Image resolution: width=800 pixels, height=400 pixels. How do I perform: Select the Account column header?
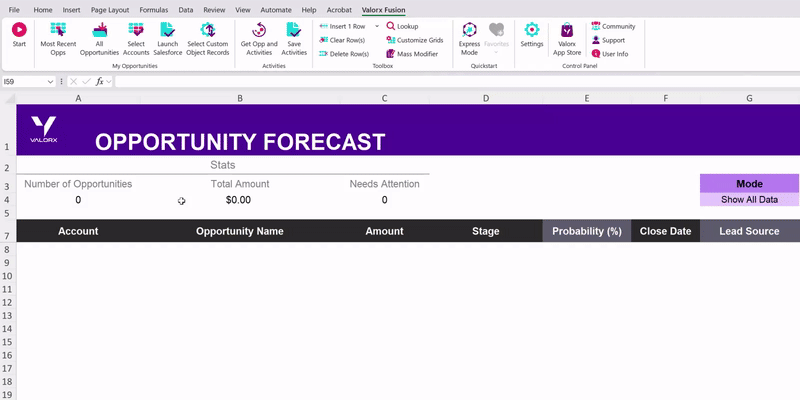coord(78,231)
